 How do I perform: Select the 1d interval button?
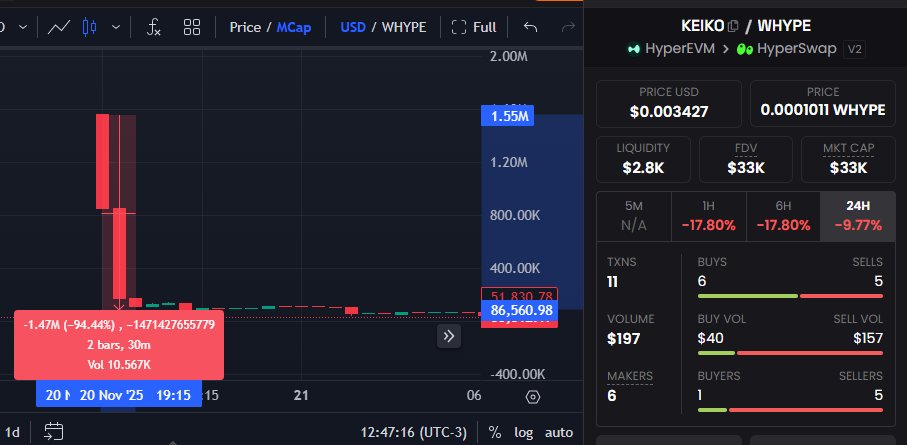(12, 432)
